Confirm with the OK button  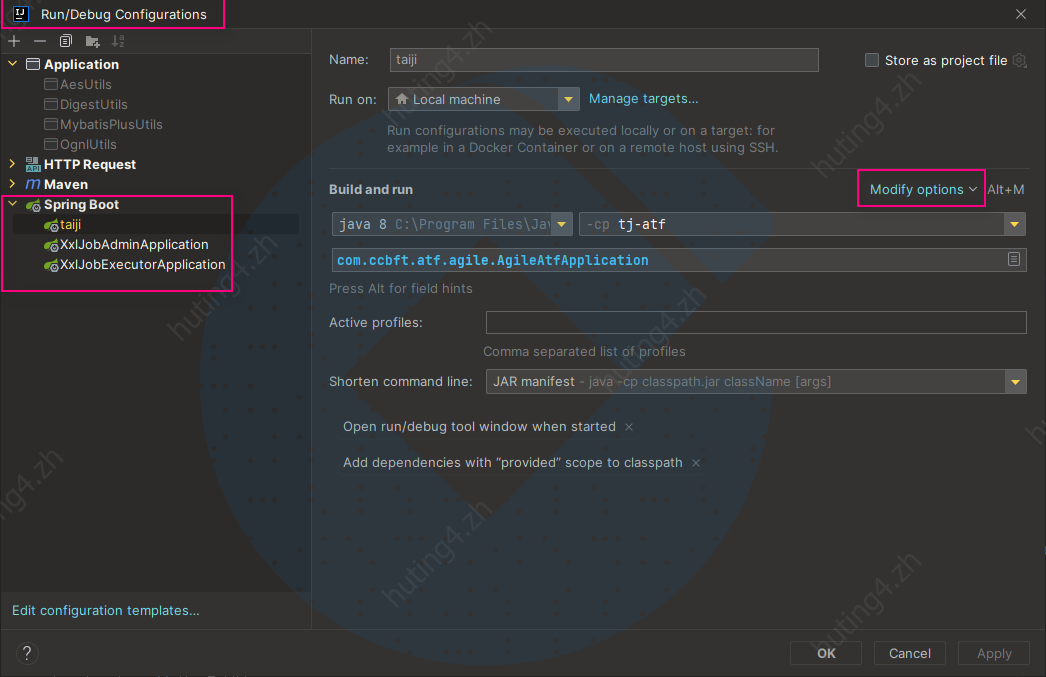(826, 653)
